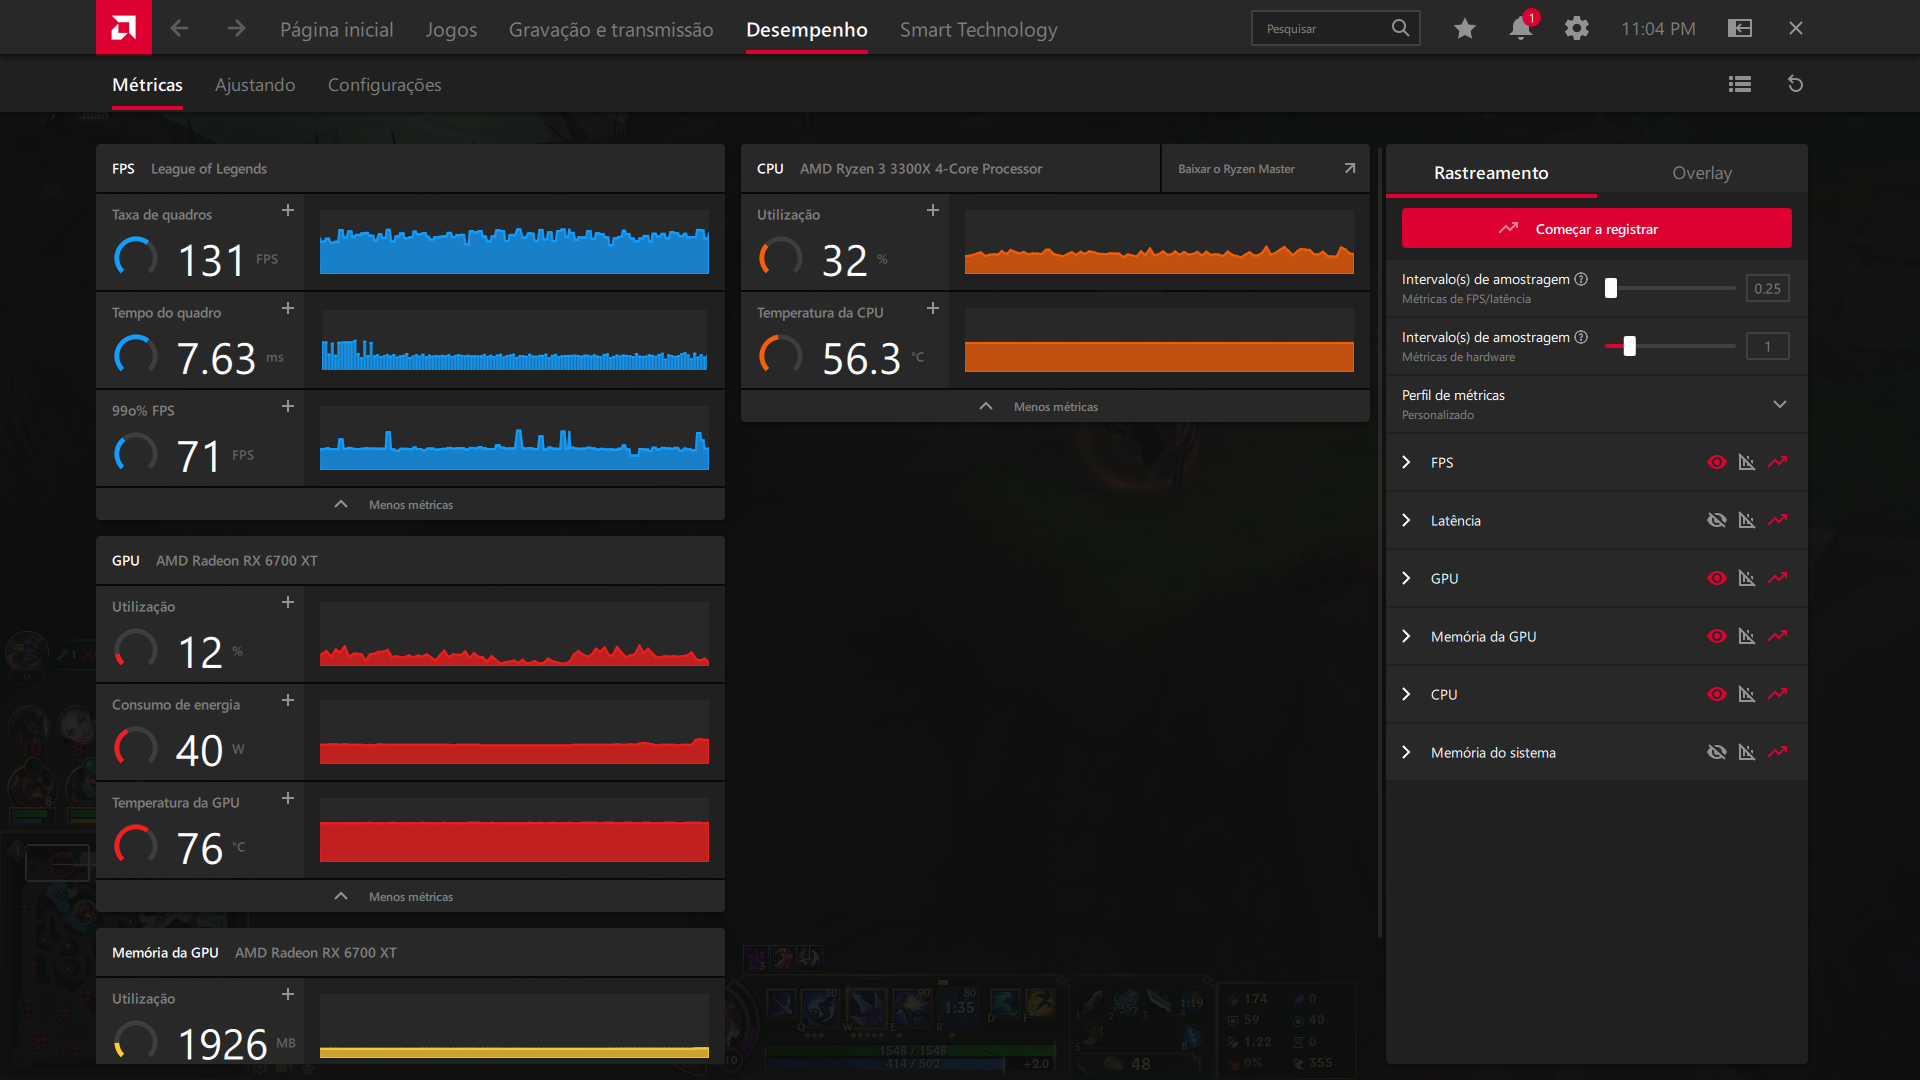This screenshot has height=1080, width=1920.
Task: Open Perfil de métricas dropdown
Action: click(x=1596, y=404)
